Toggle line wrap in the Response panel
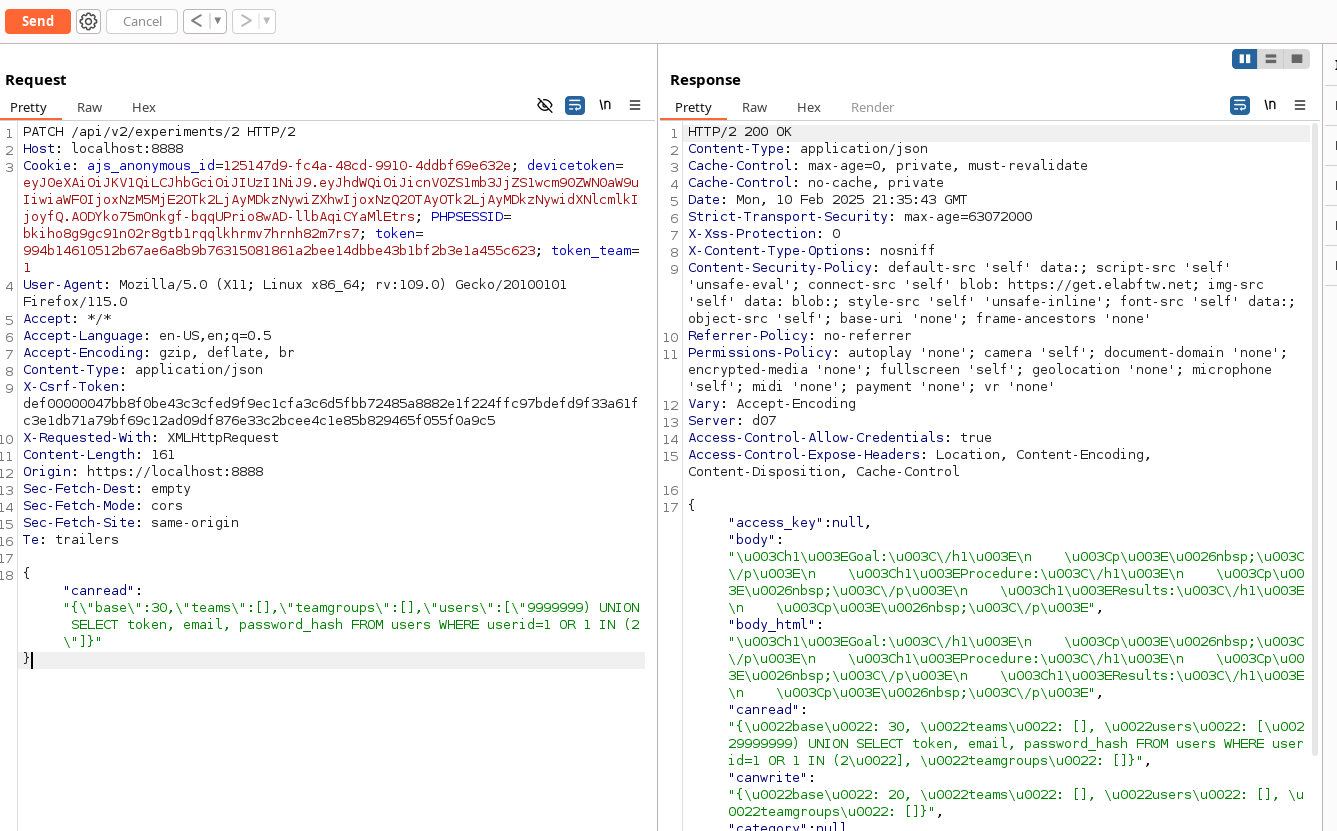Image resolution: width=1337 pixels, height=831 pixels. click(1240, 105)
